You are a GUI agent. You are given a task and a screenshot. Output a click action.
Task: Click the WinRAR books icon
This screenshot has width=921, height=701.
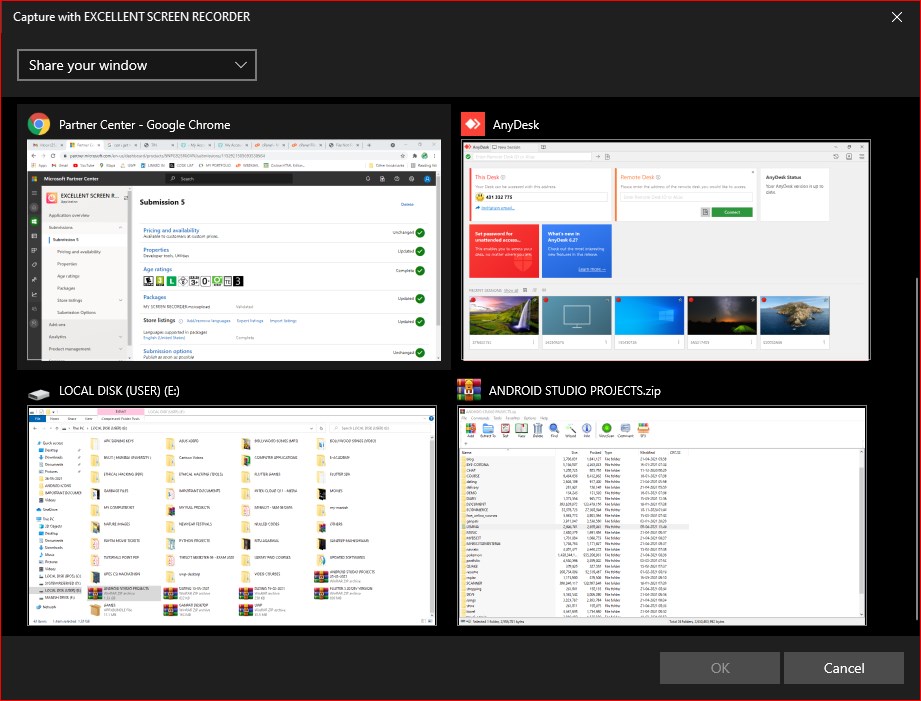click(469, 390)
